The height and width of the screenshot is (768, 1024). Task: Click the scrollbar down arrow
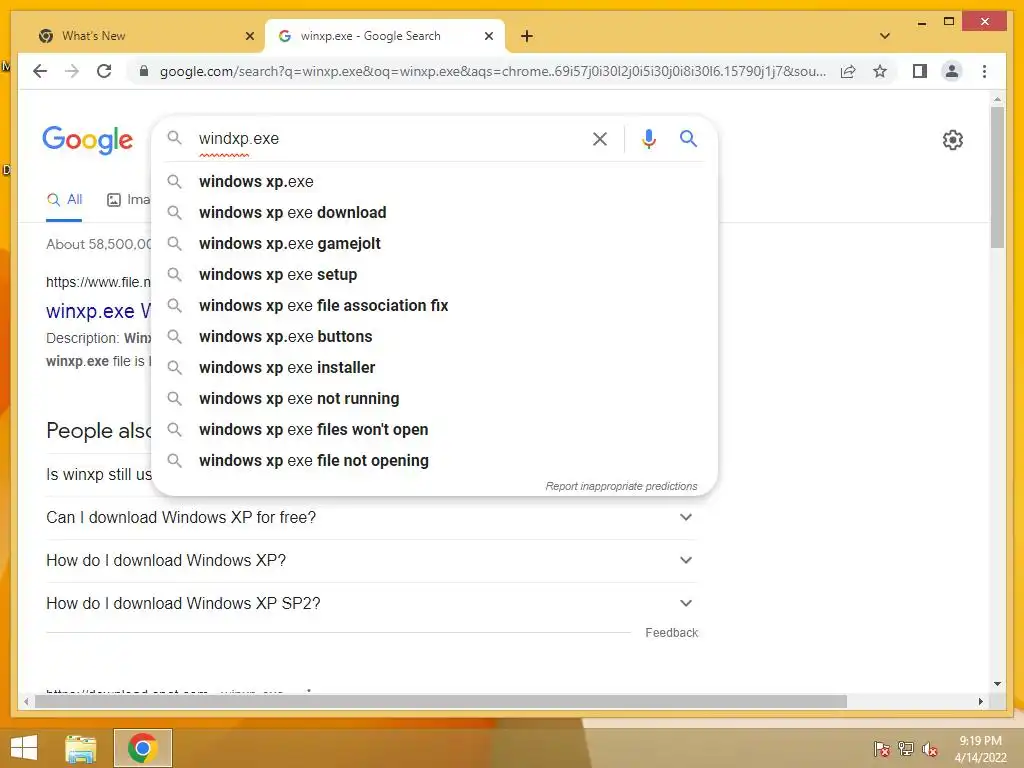[x=997, y=684]
